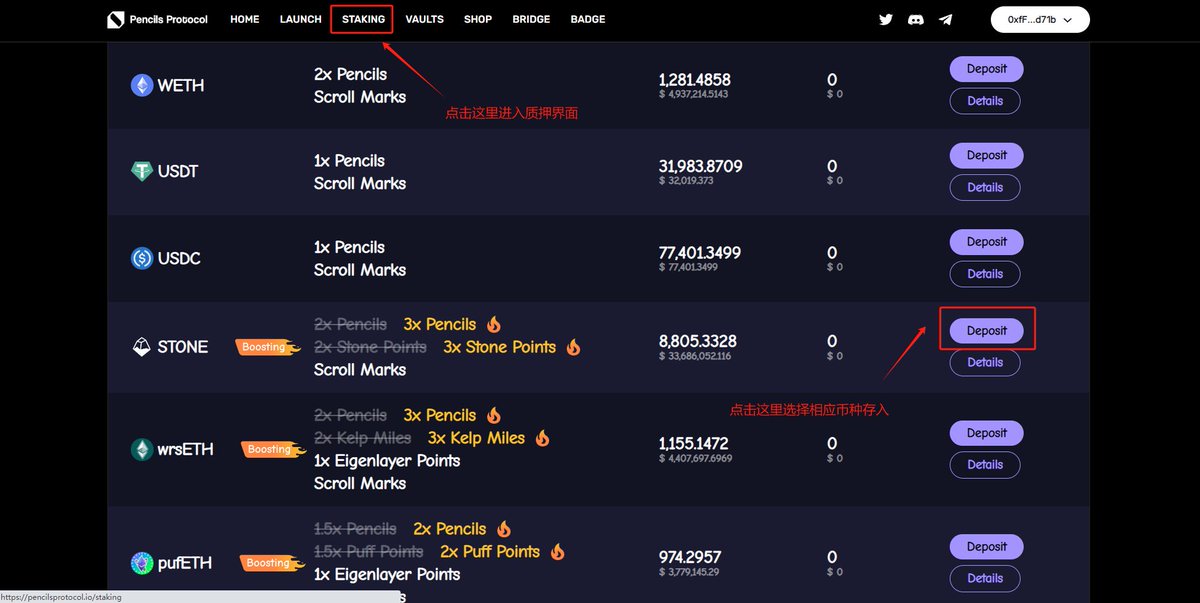The image size is (1200, 603).
Task: Click the WETH token icon
Action: (142, 85)
